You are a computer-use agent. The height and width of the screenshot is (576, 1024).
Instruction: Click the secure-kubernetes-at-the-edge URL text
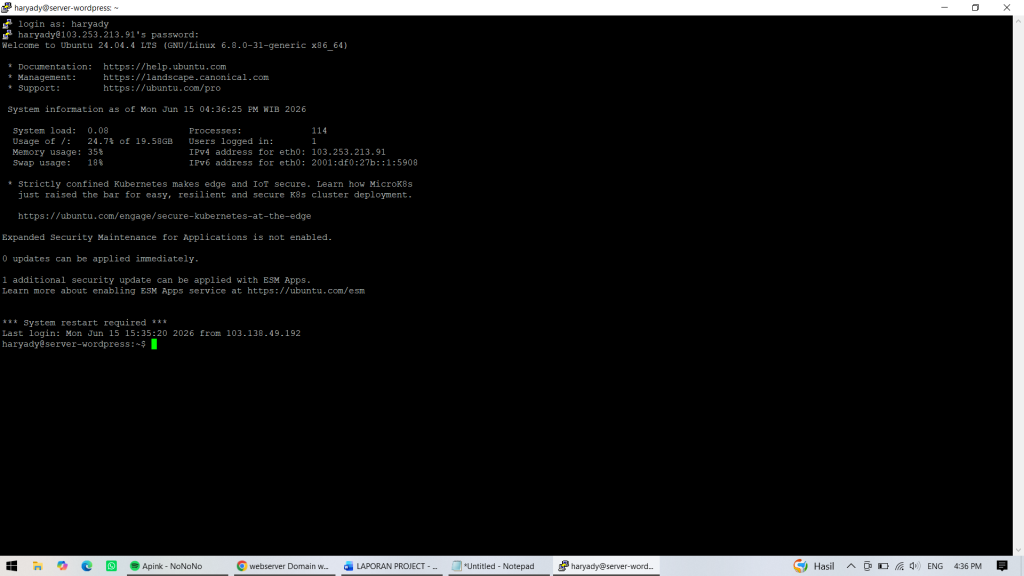click(x=165, y=216)
